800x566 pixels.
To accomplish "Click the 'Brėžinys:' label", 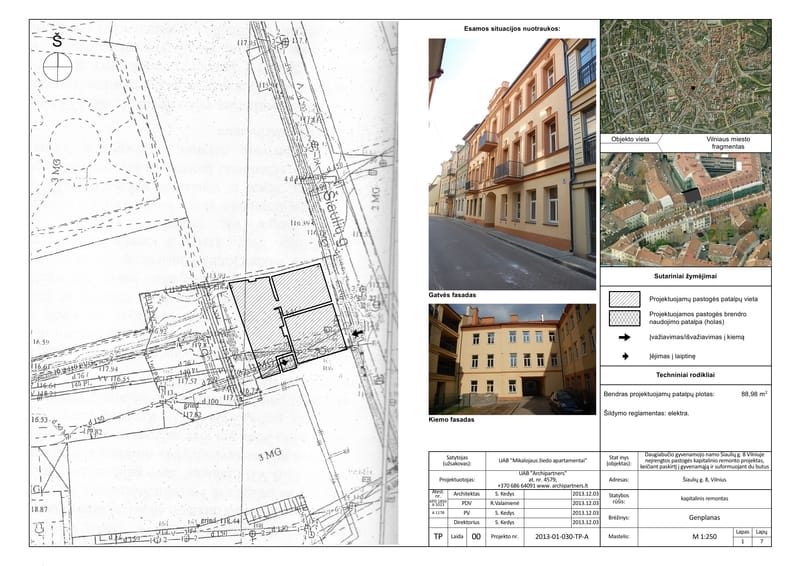I will [618, 518].
